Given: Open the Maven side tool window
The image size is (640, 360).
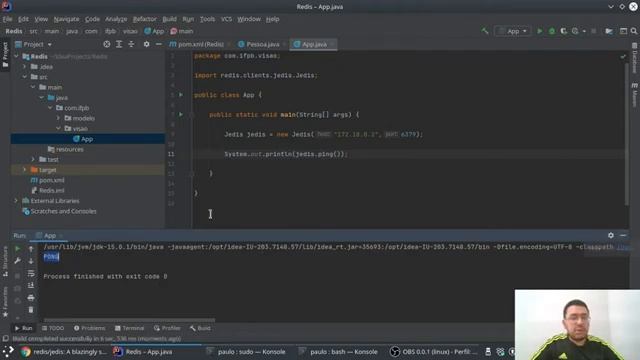Looking at the screenshot, I should point(635,95).
